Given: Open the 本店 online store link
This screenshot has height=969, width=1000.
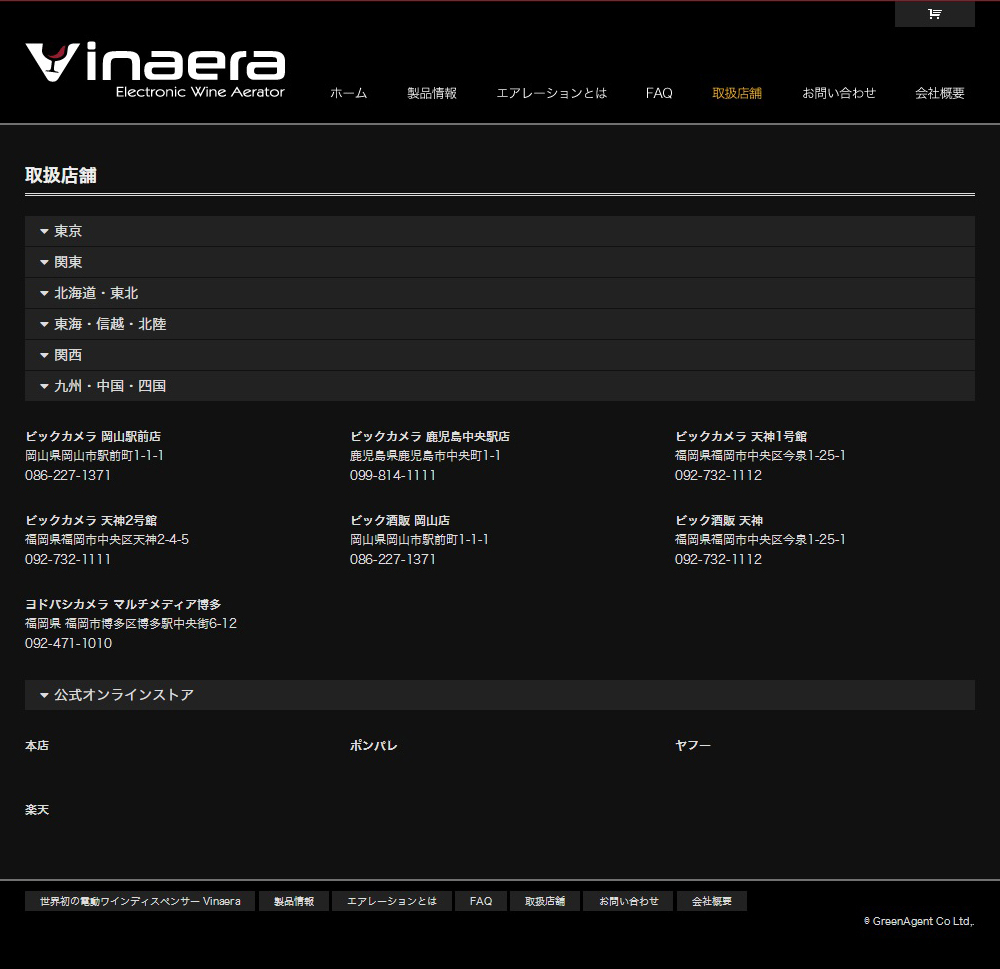Looking at the screenshot, I should click(x=37, y=745).
